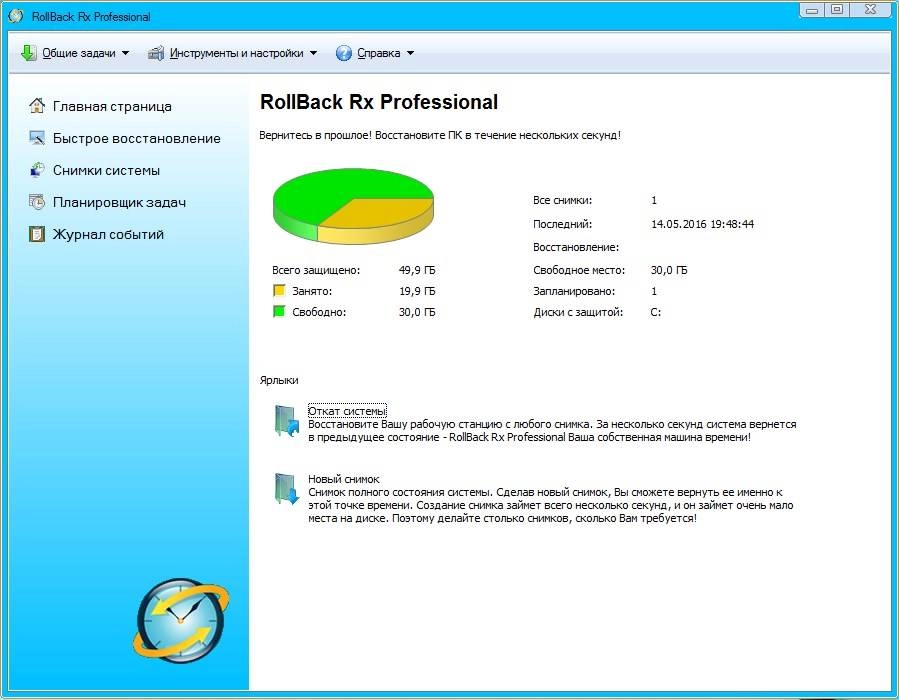Click the Всего защищено value 49,9 ГБ
899x700 pixels.
pos(417,270)
